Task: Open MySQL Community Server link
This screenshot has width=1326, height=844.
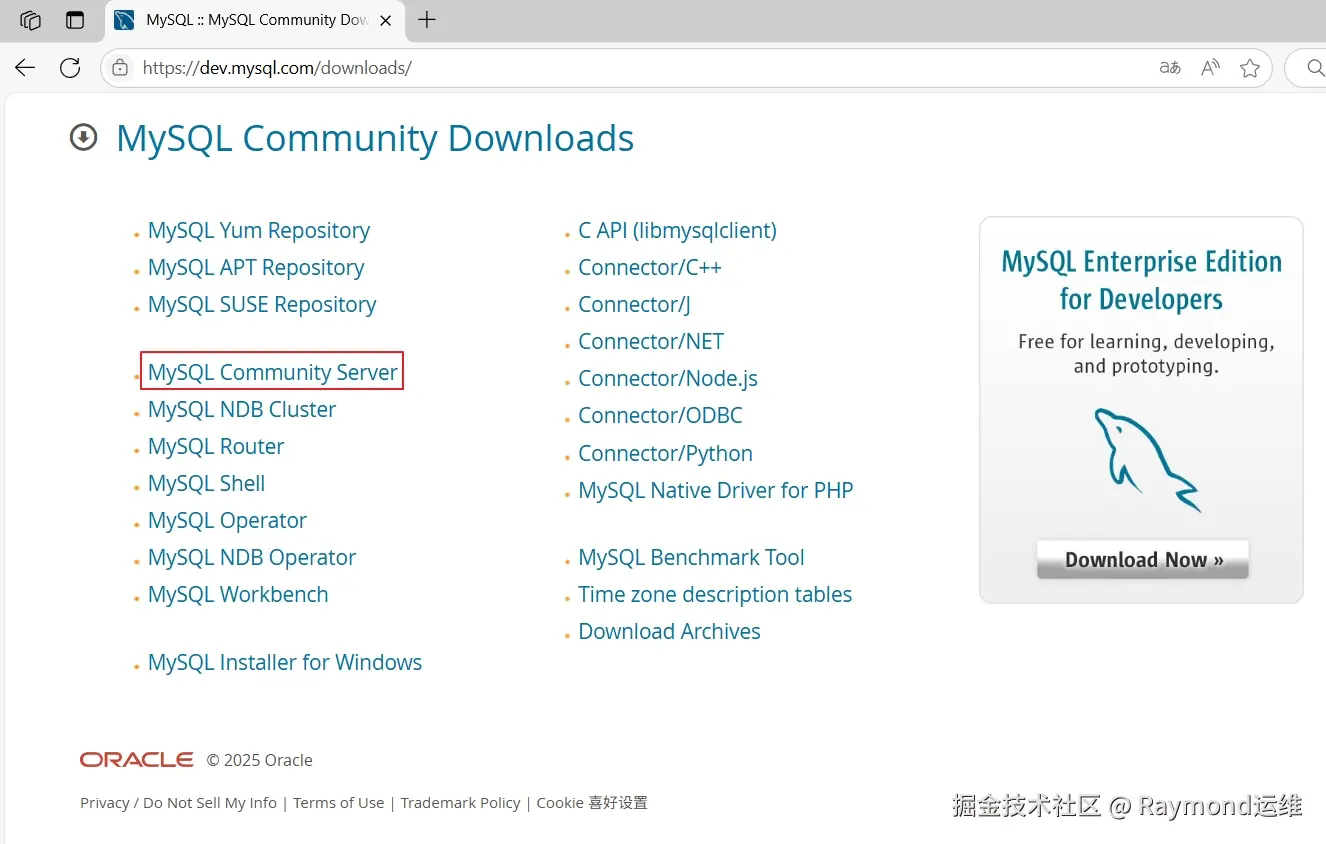Action: pyautogui.click(x=273, y=372)
